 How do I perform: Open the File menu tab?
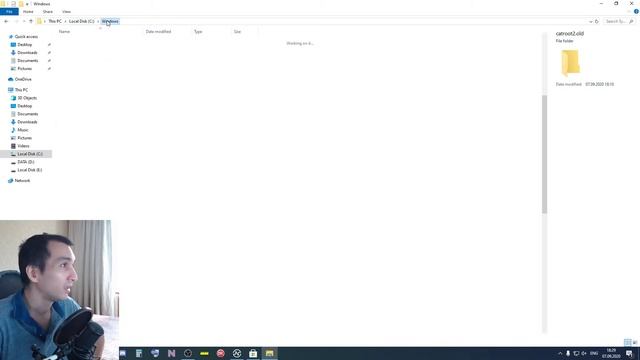[9, 11]
